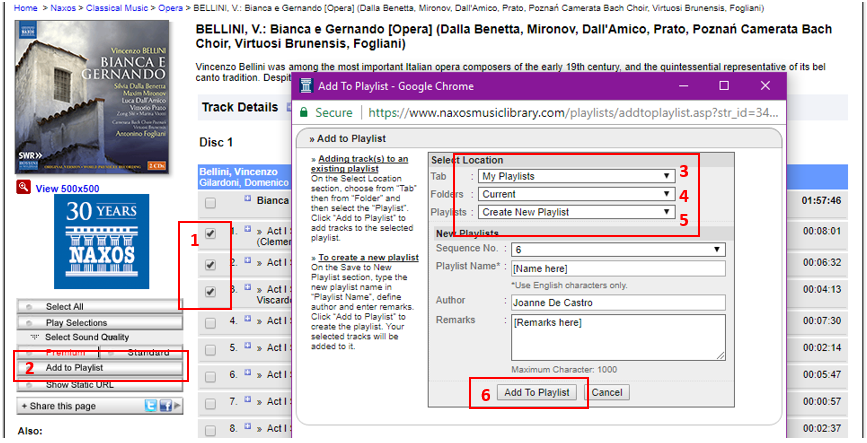Click the Naxos pillar icon in popup title bar
Image resolution: width=867 pixels, height=443 pixels.
306,86
